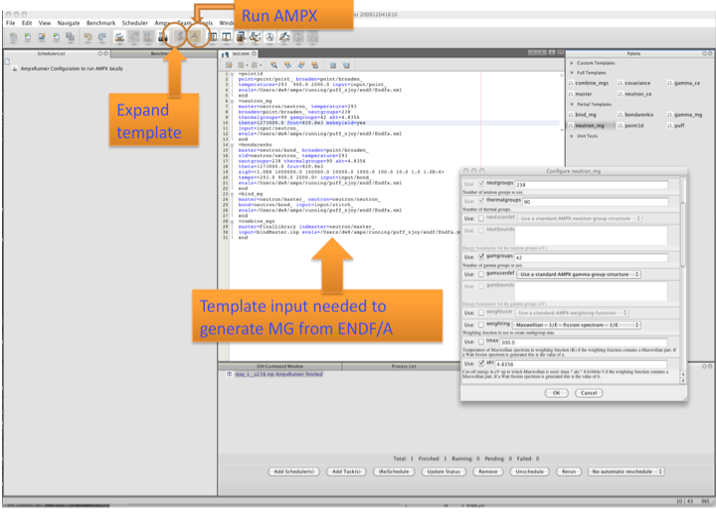Screen dimensions: 716x521
Task: Enable Use checkbox for weightuser
Action: [481, 313]
